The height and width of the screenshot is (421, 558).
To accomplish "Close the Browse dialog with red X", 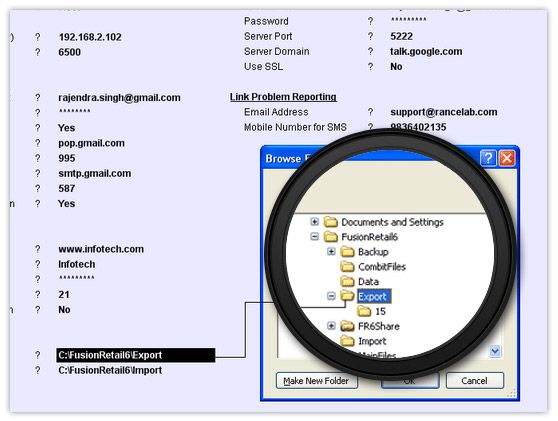I will pyautogui.click(x=507, y=158).
